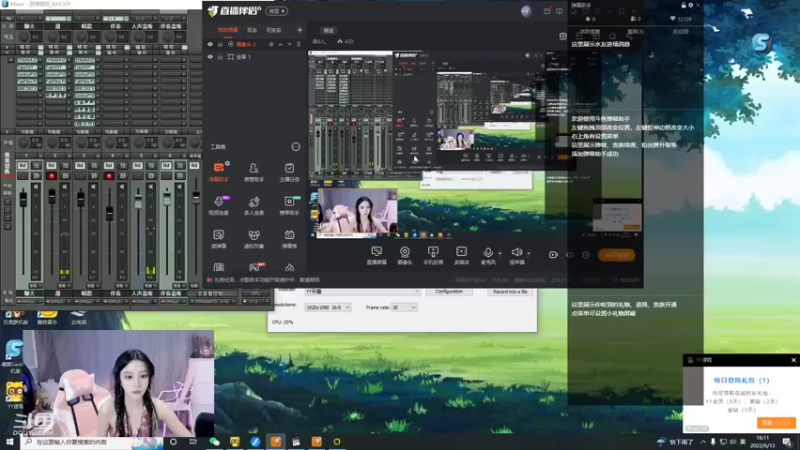Click the 麦克风 microphone icon

tap(488, 253)
